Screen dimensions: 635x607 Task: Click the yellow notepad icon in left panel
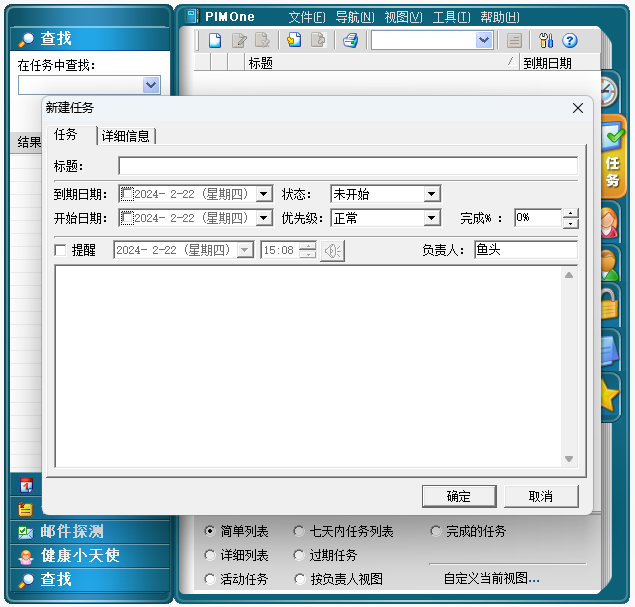tap(26, 509)
